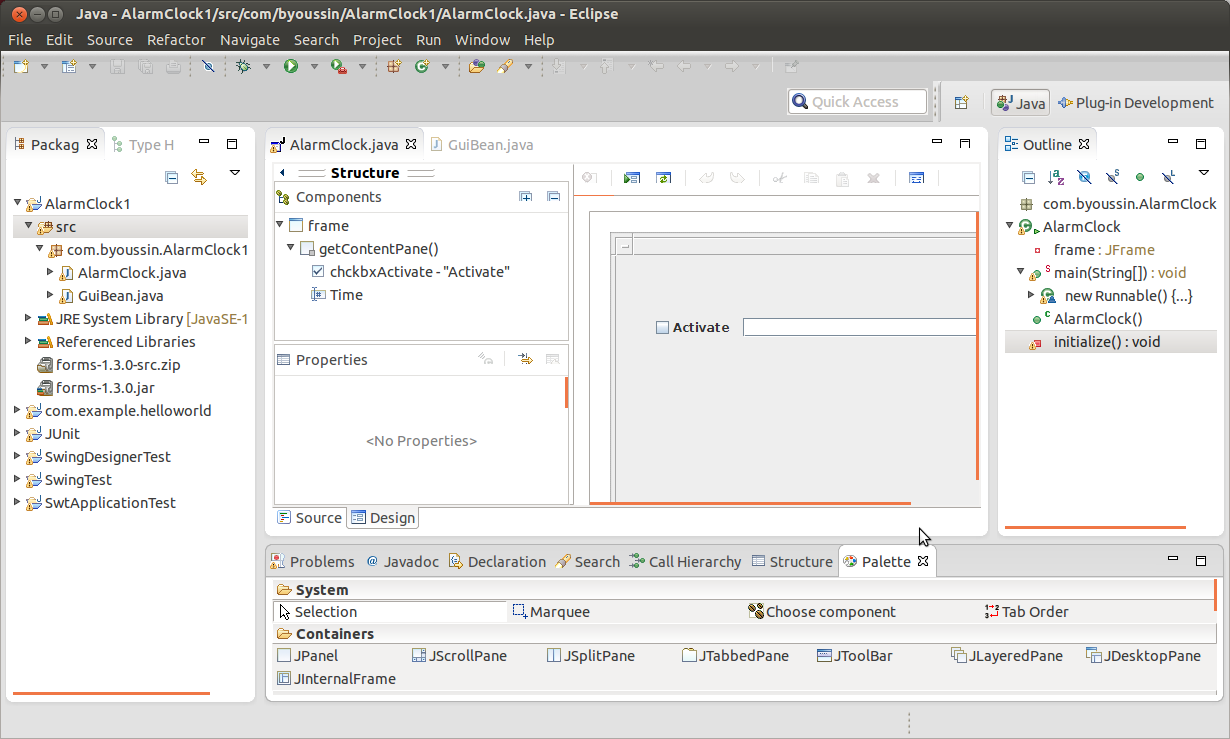This screenshot has height=739, width=1230.
Task: Focus the Quick Access search field
Action: click(858, 101)
